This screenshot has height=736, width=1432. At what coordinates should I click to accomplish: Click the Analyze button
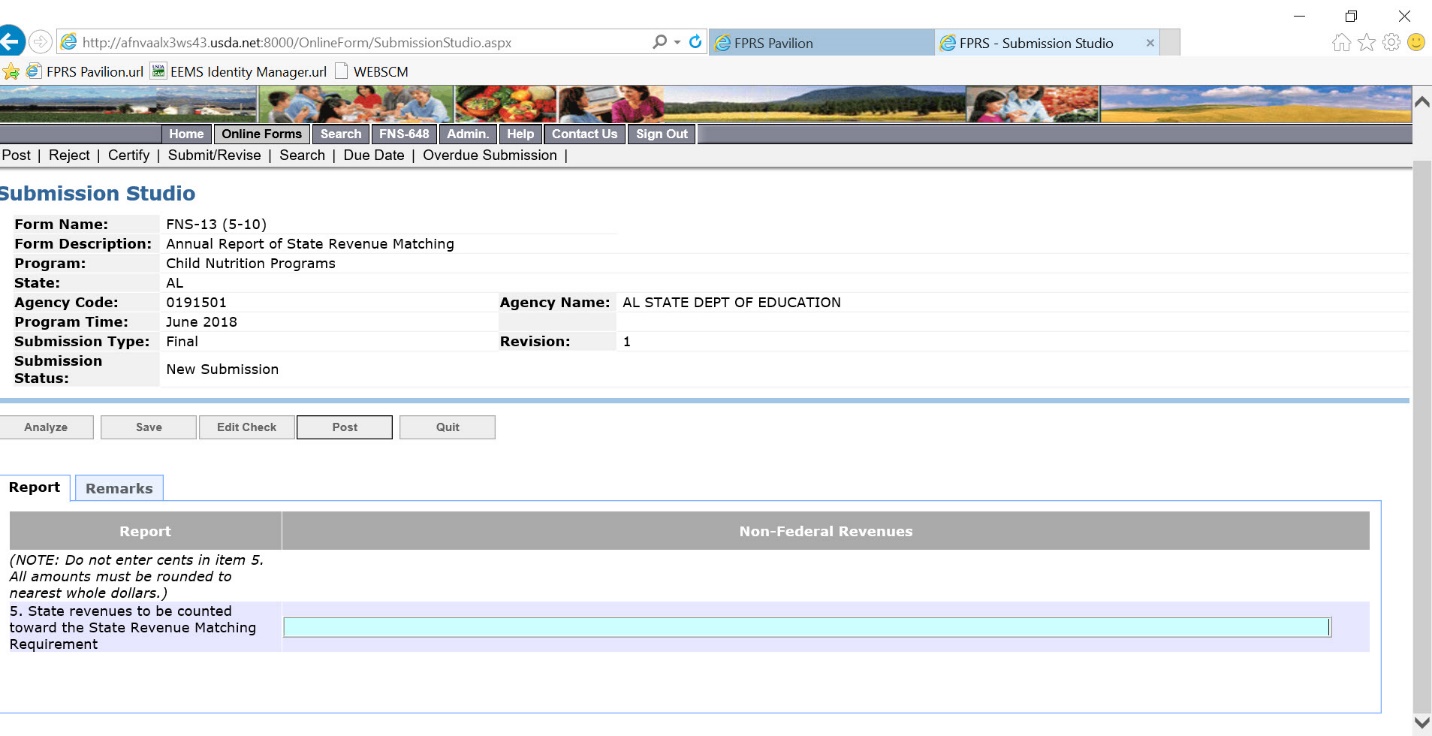point(46,427)
